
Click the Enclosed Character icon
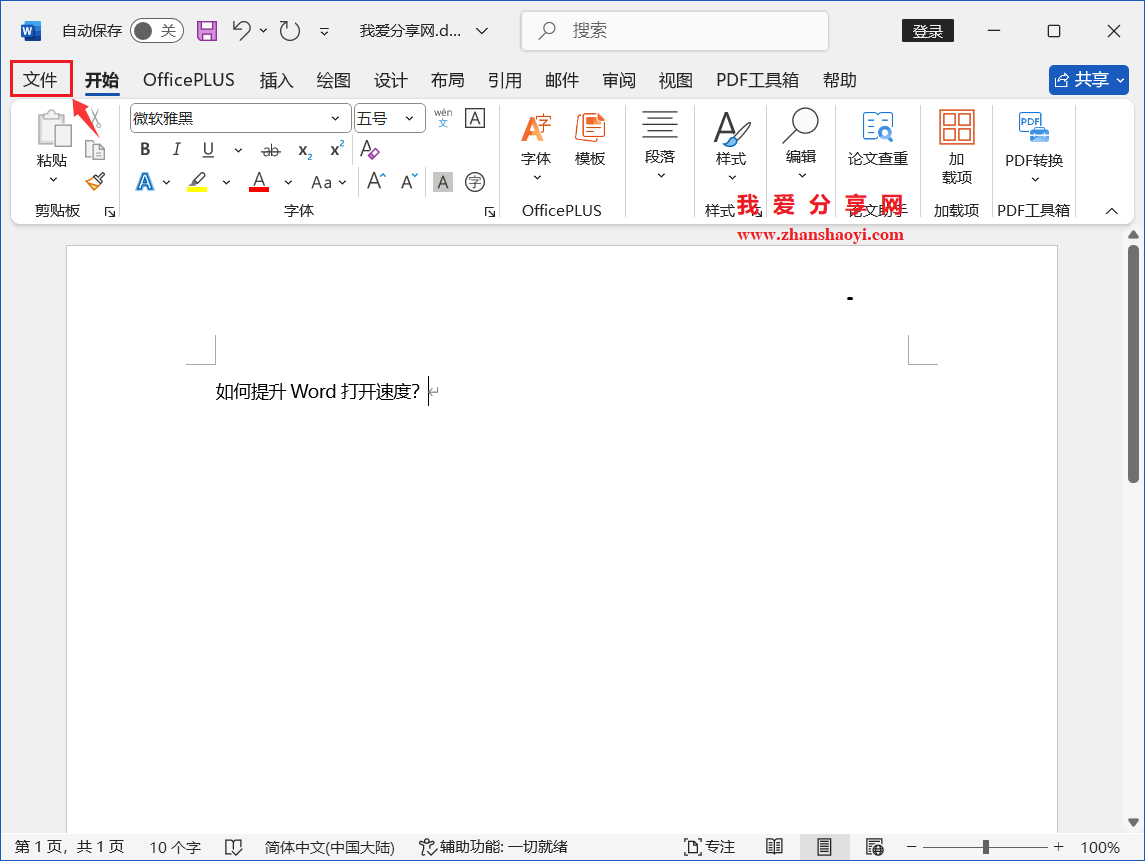(475, 182)
